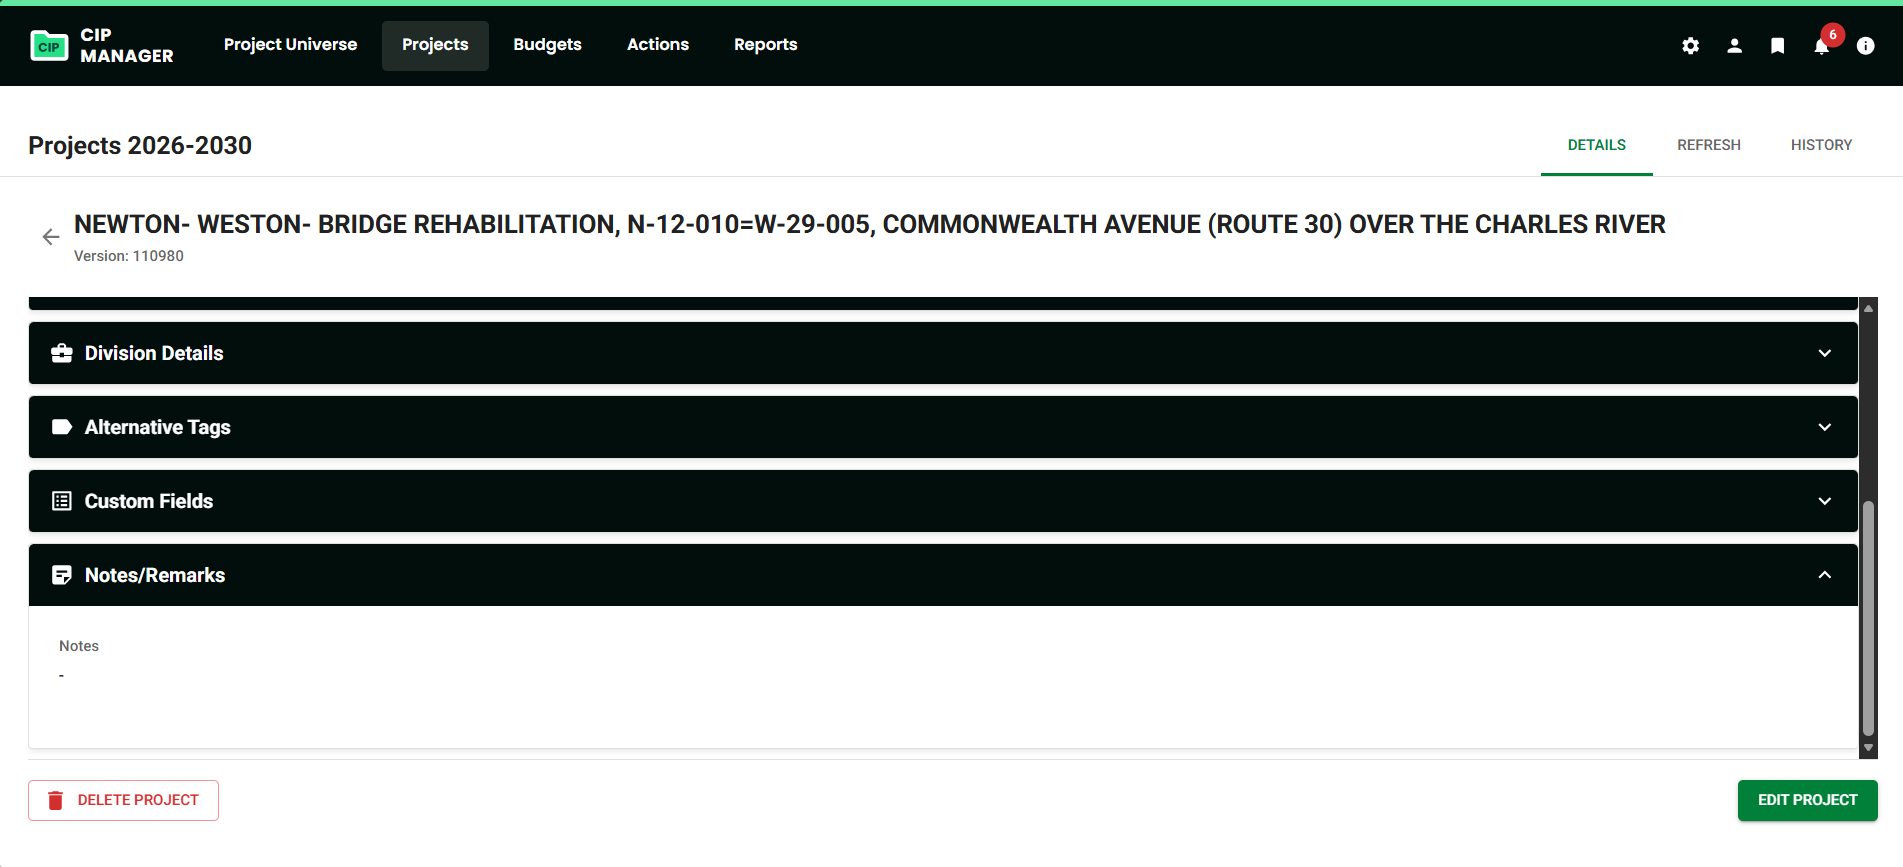Expand the Custom Fields section chevron
The height and width of the screenshot is (867, 1903).
[1824, 501]
